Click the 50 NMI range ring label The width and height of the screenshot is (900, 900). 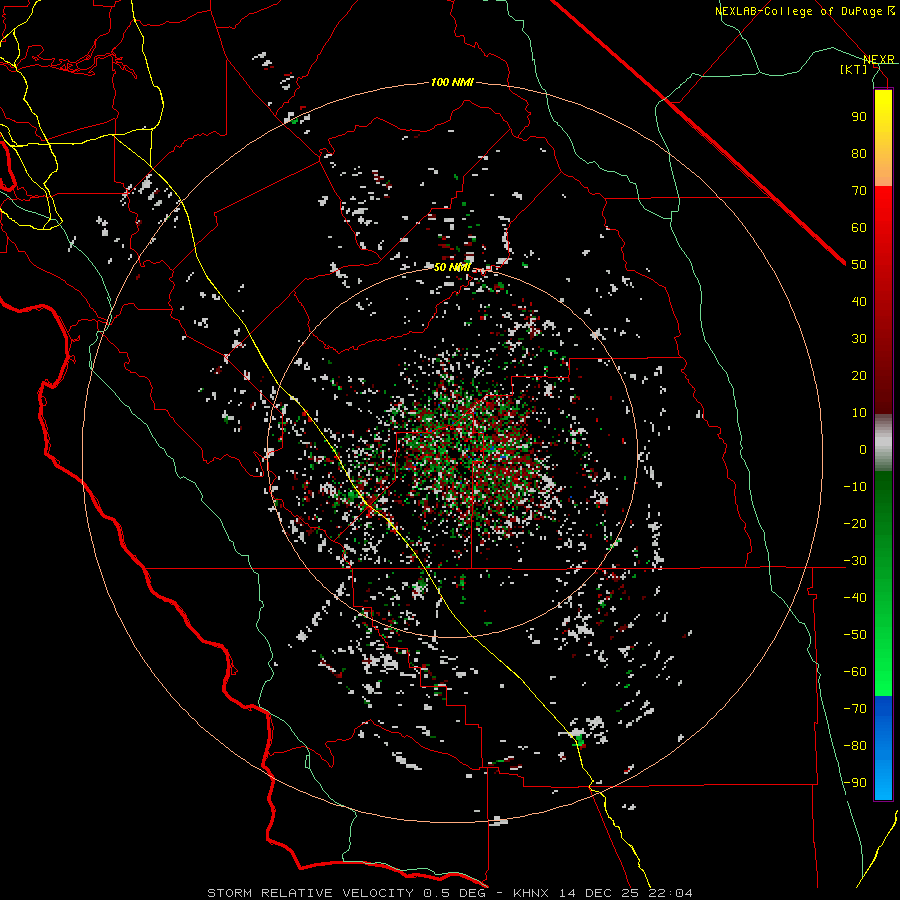452,267
